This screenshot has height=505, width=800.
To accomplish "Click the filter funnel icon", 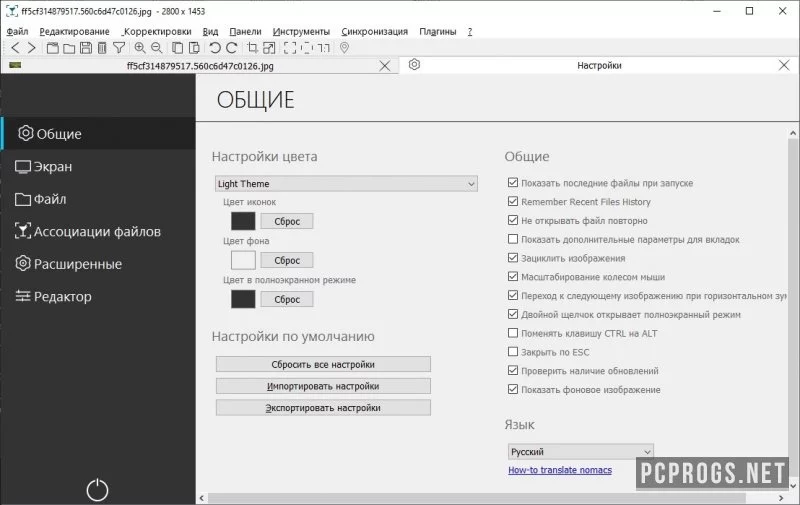I will pos(119,48).
